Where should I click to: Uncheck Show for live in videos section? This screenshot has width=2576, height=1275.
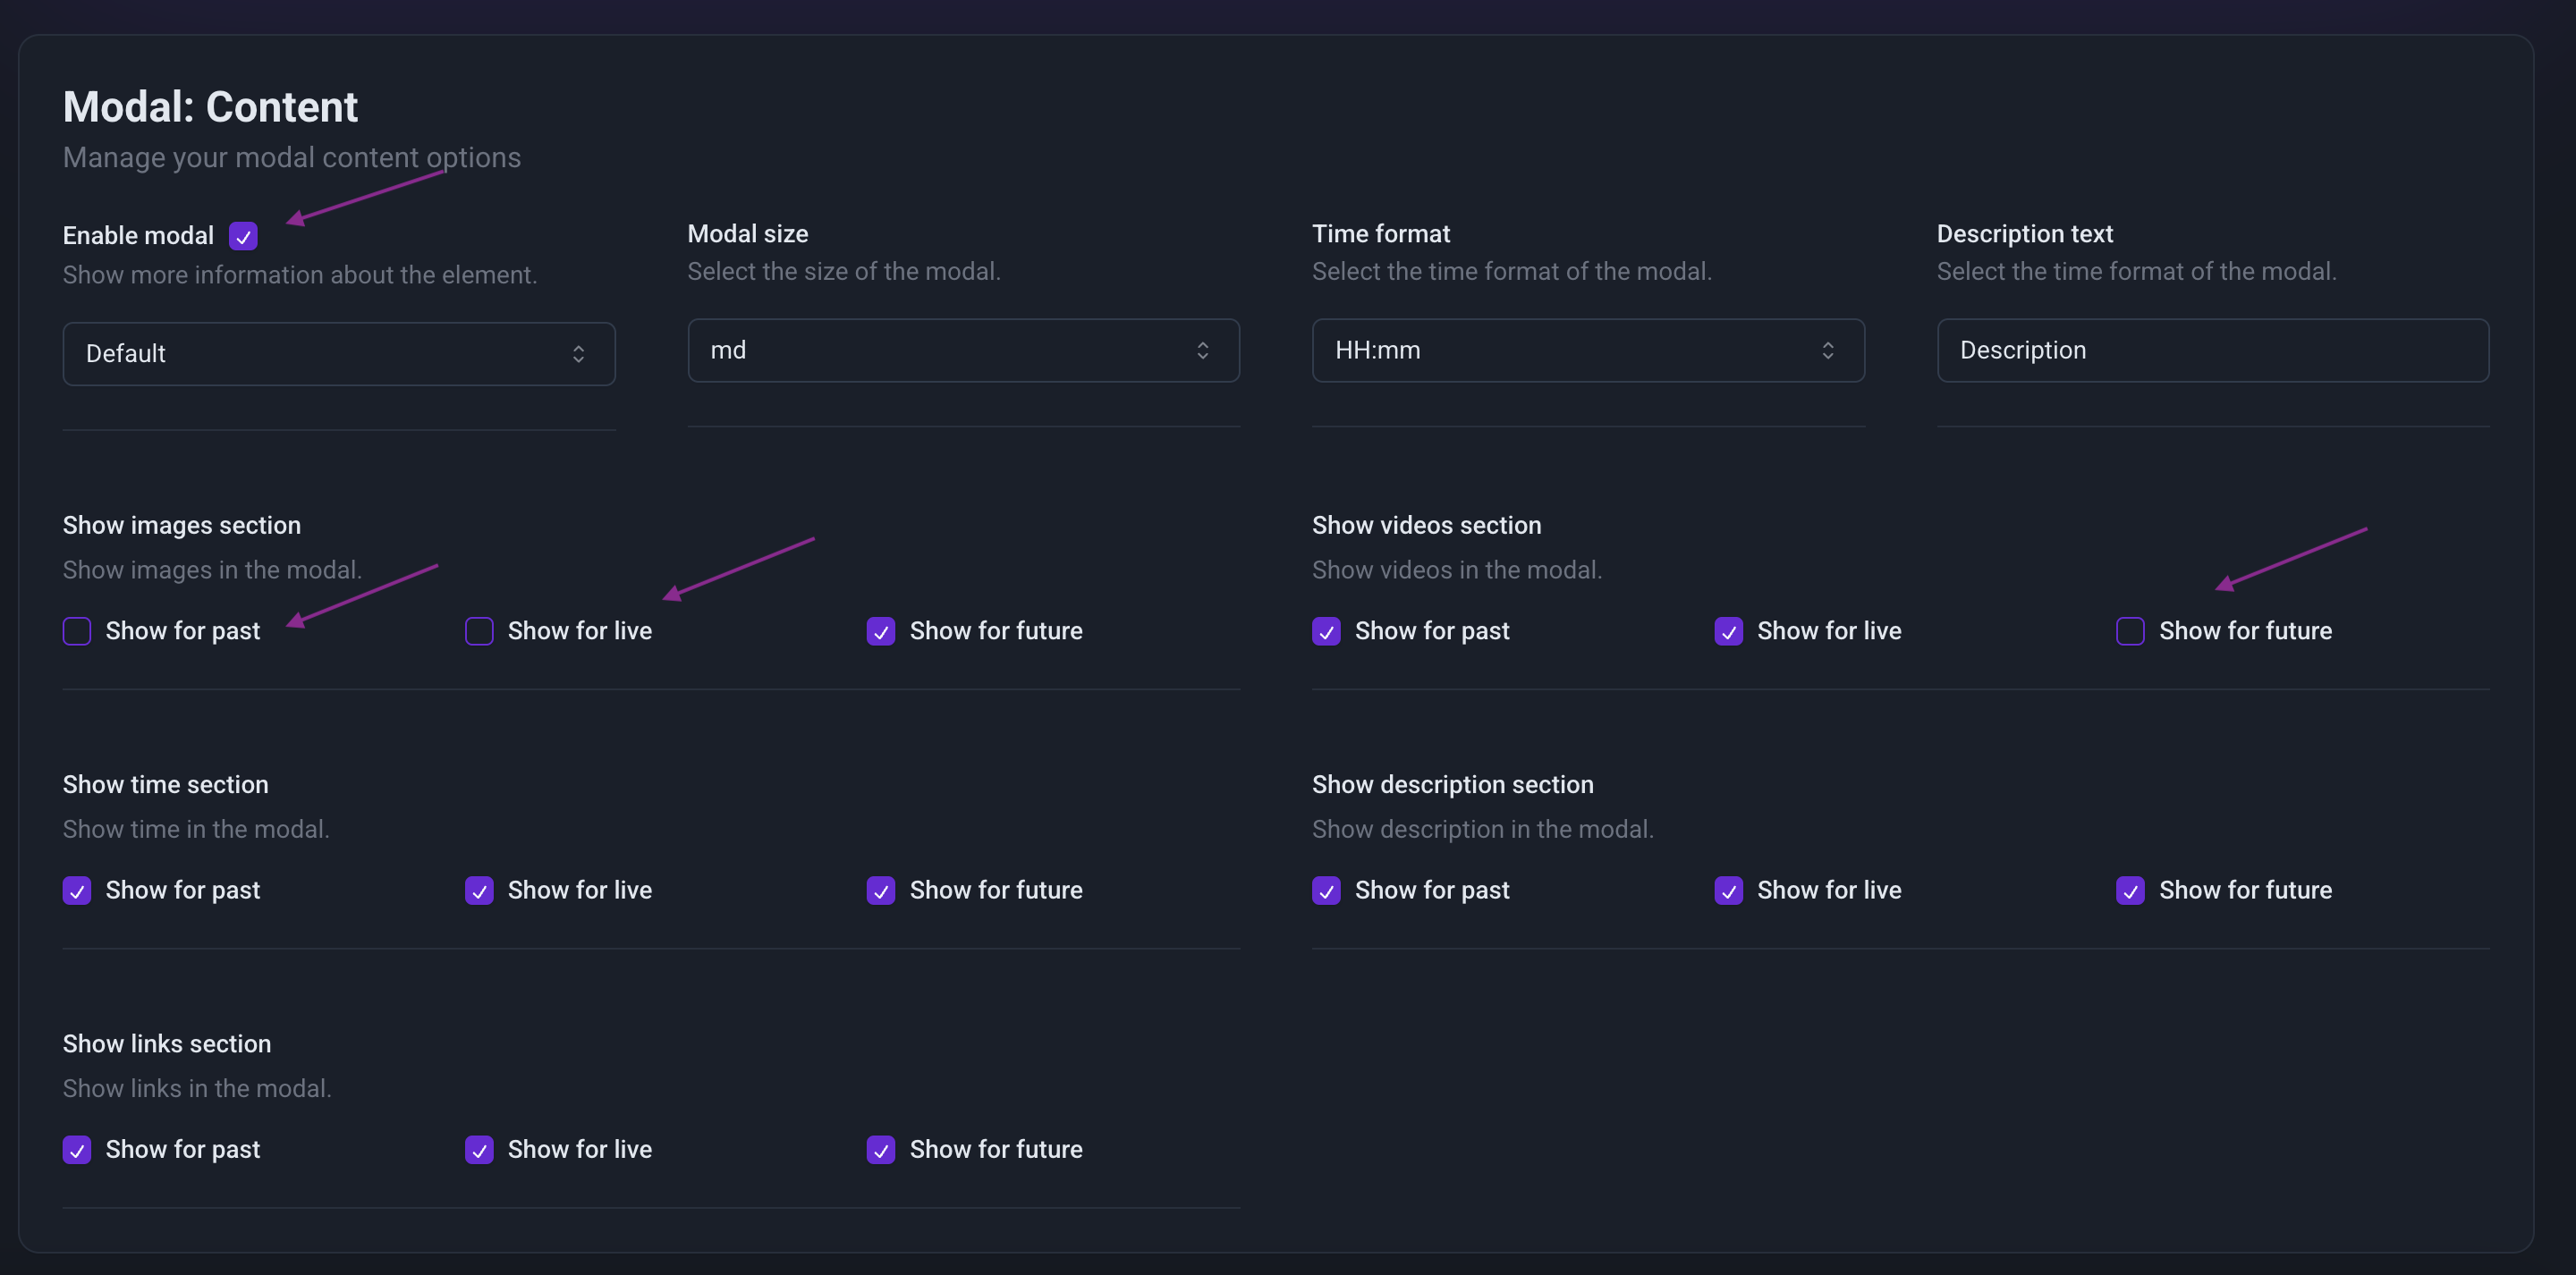tap(1728, 631)
